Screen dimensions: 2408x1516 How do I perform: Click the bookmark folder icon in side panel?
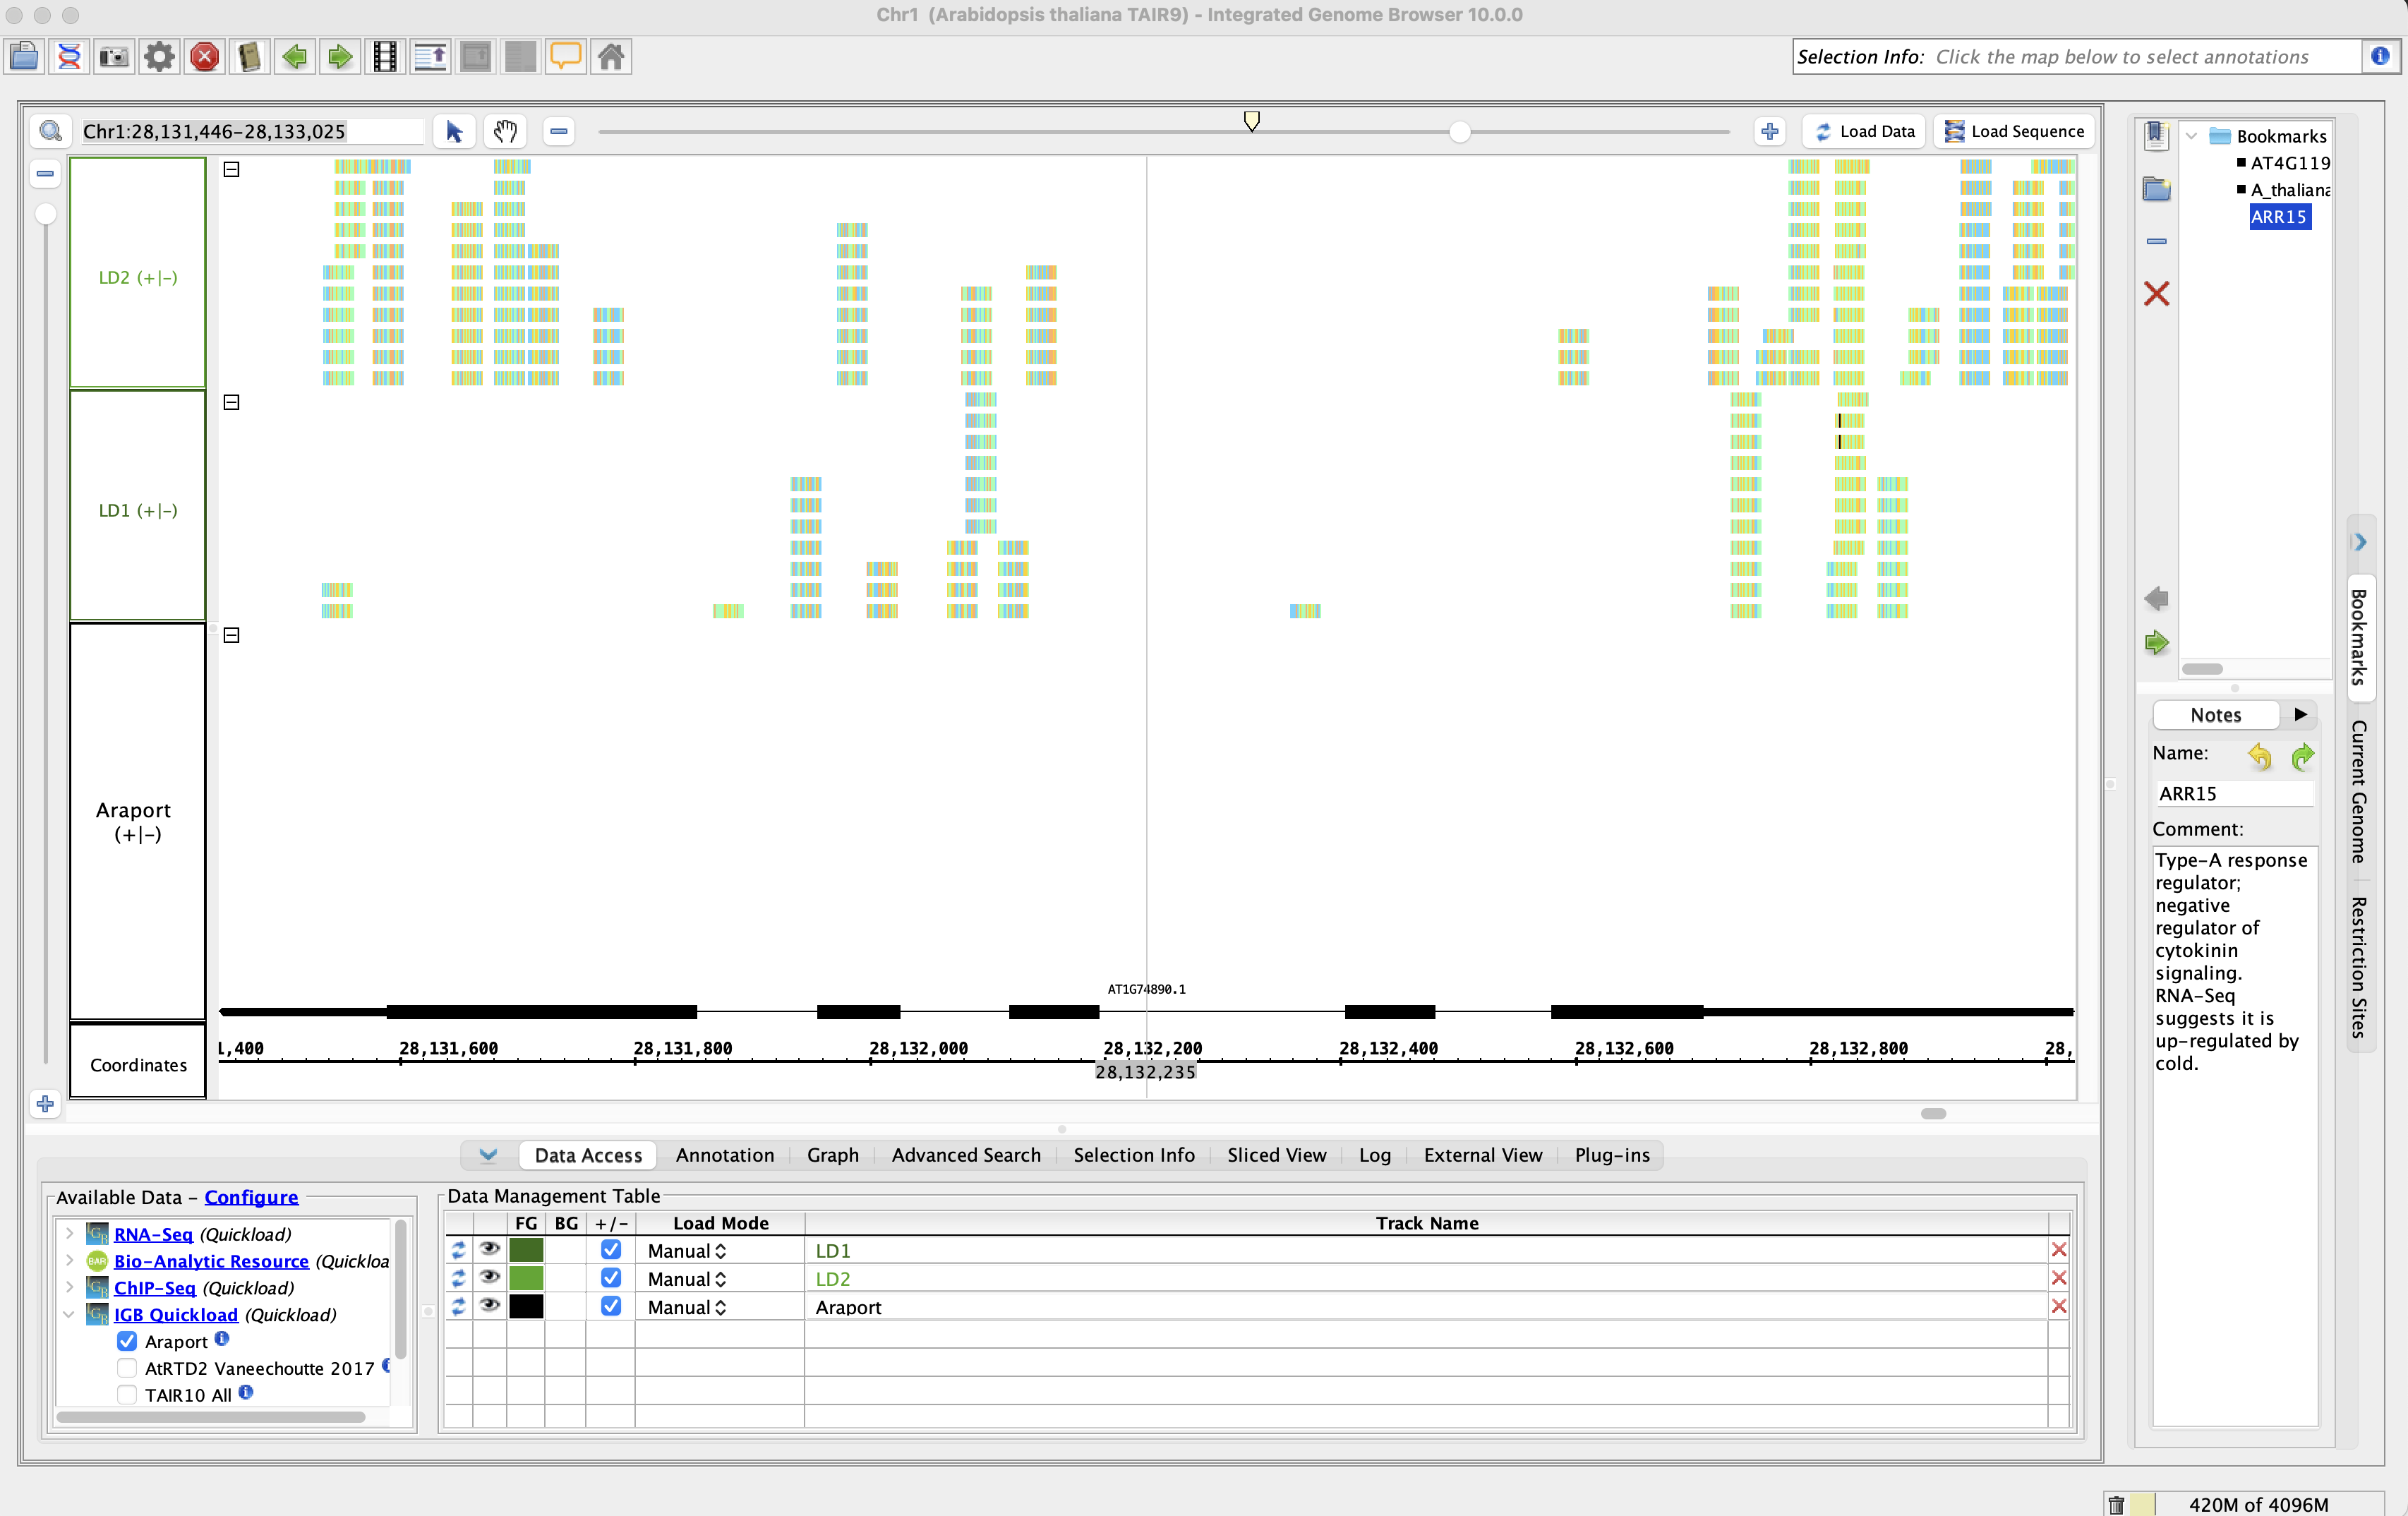[2156, 188]
